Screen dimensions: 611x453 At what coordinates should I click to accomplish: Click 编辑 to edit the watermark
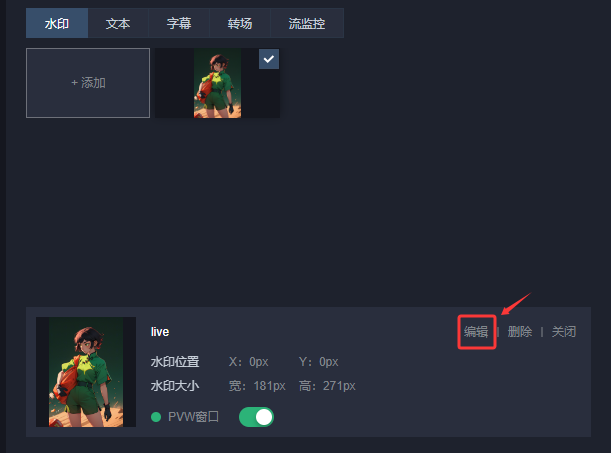[x=476, y=332]
